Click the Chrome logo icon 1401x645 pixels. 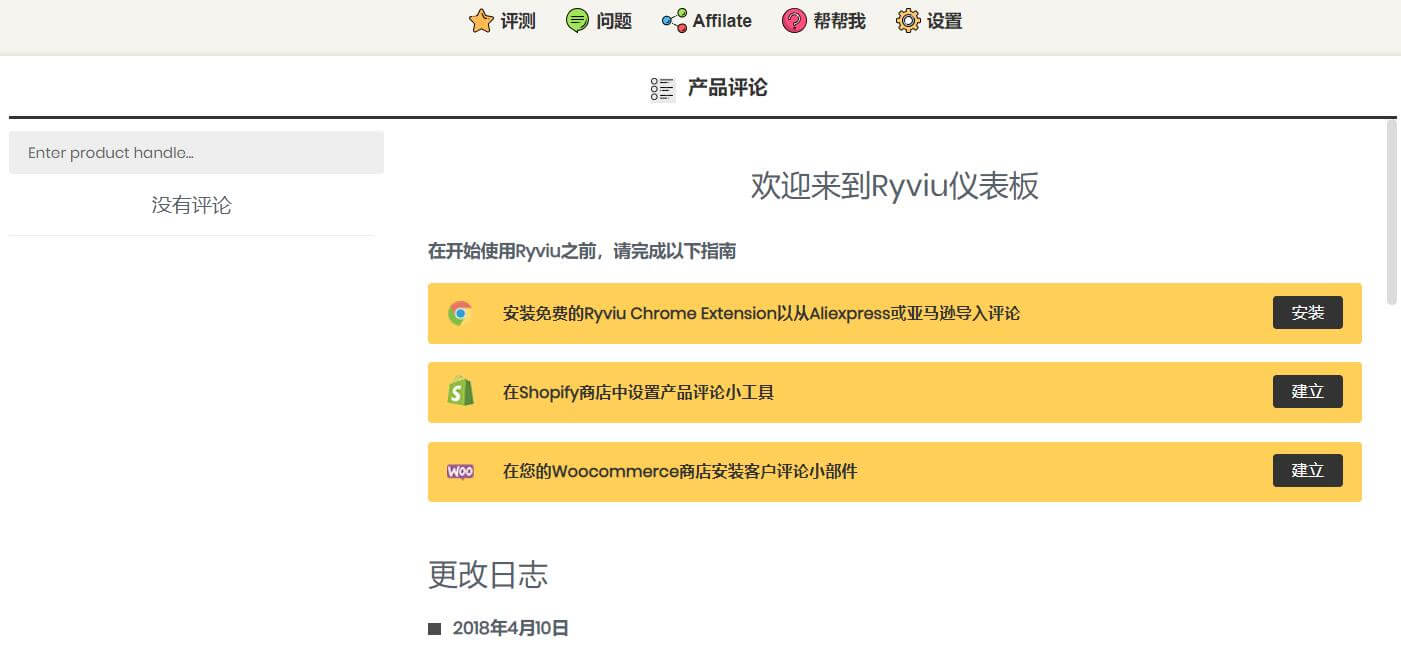pyautogui.click(x=460, y=314)
